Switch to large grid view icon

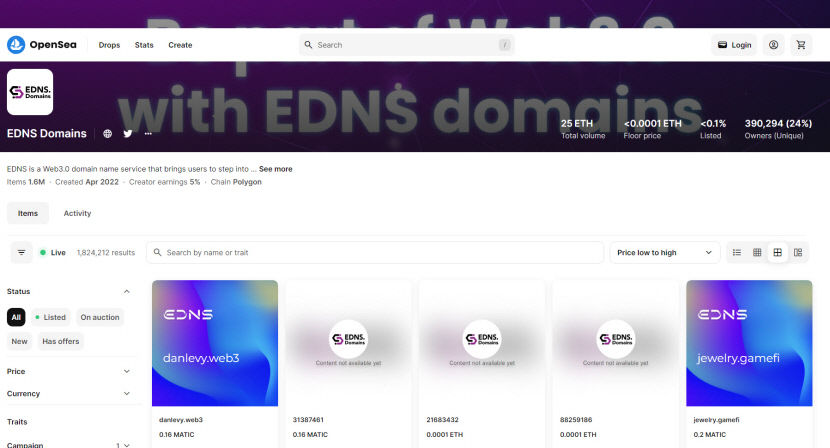pos(778,253)
